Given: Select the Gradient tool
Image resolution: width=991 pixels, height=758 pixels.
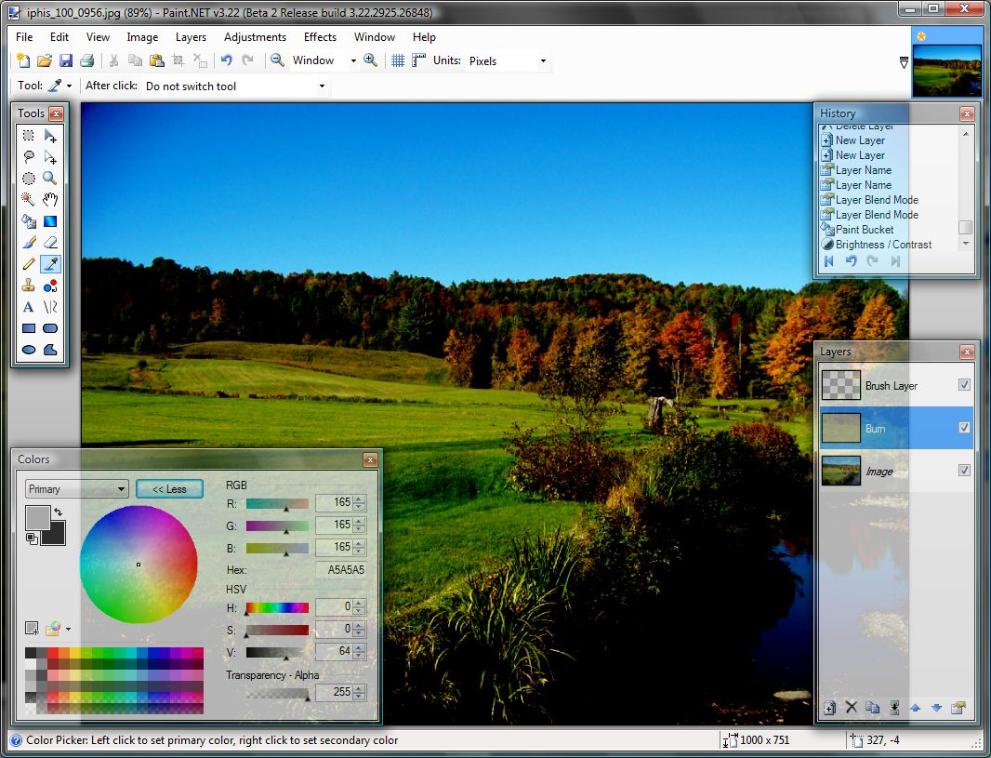Looking at the screenshot, I should tap(50, 221).
